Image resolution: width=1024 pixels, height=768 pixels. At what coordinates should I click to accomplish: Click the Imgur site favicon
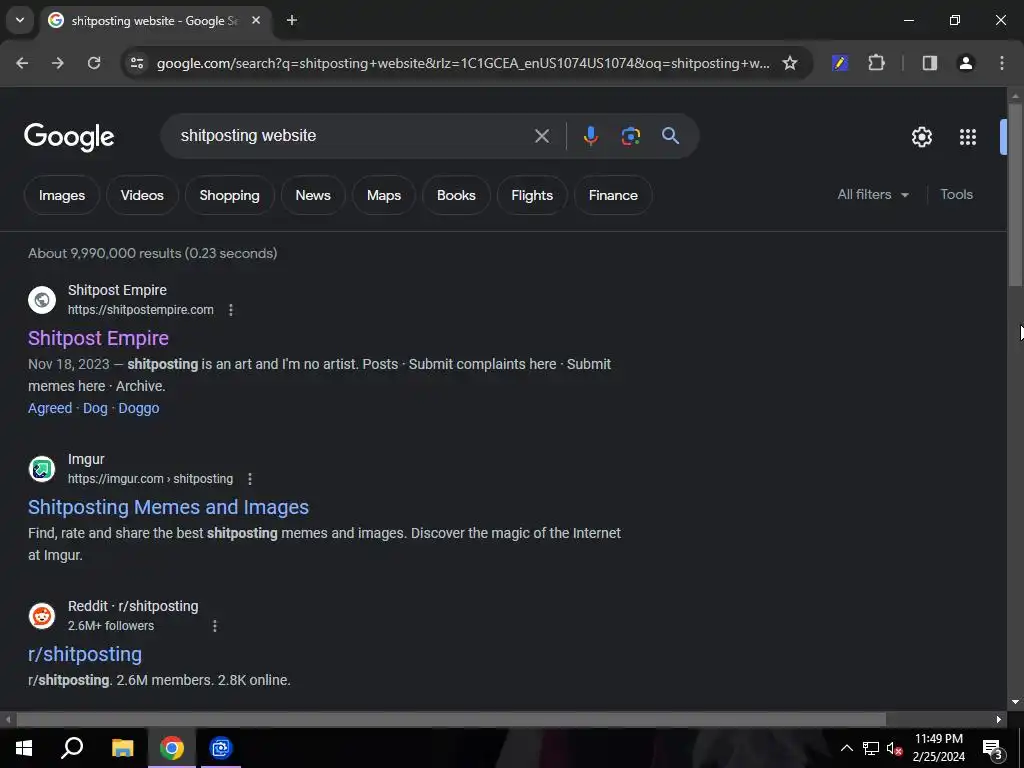click(42, 469)
